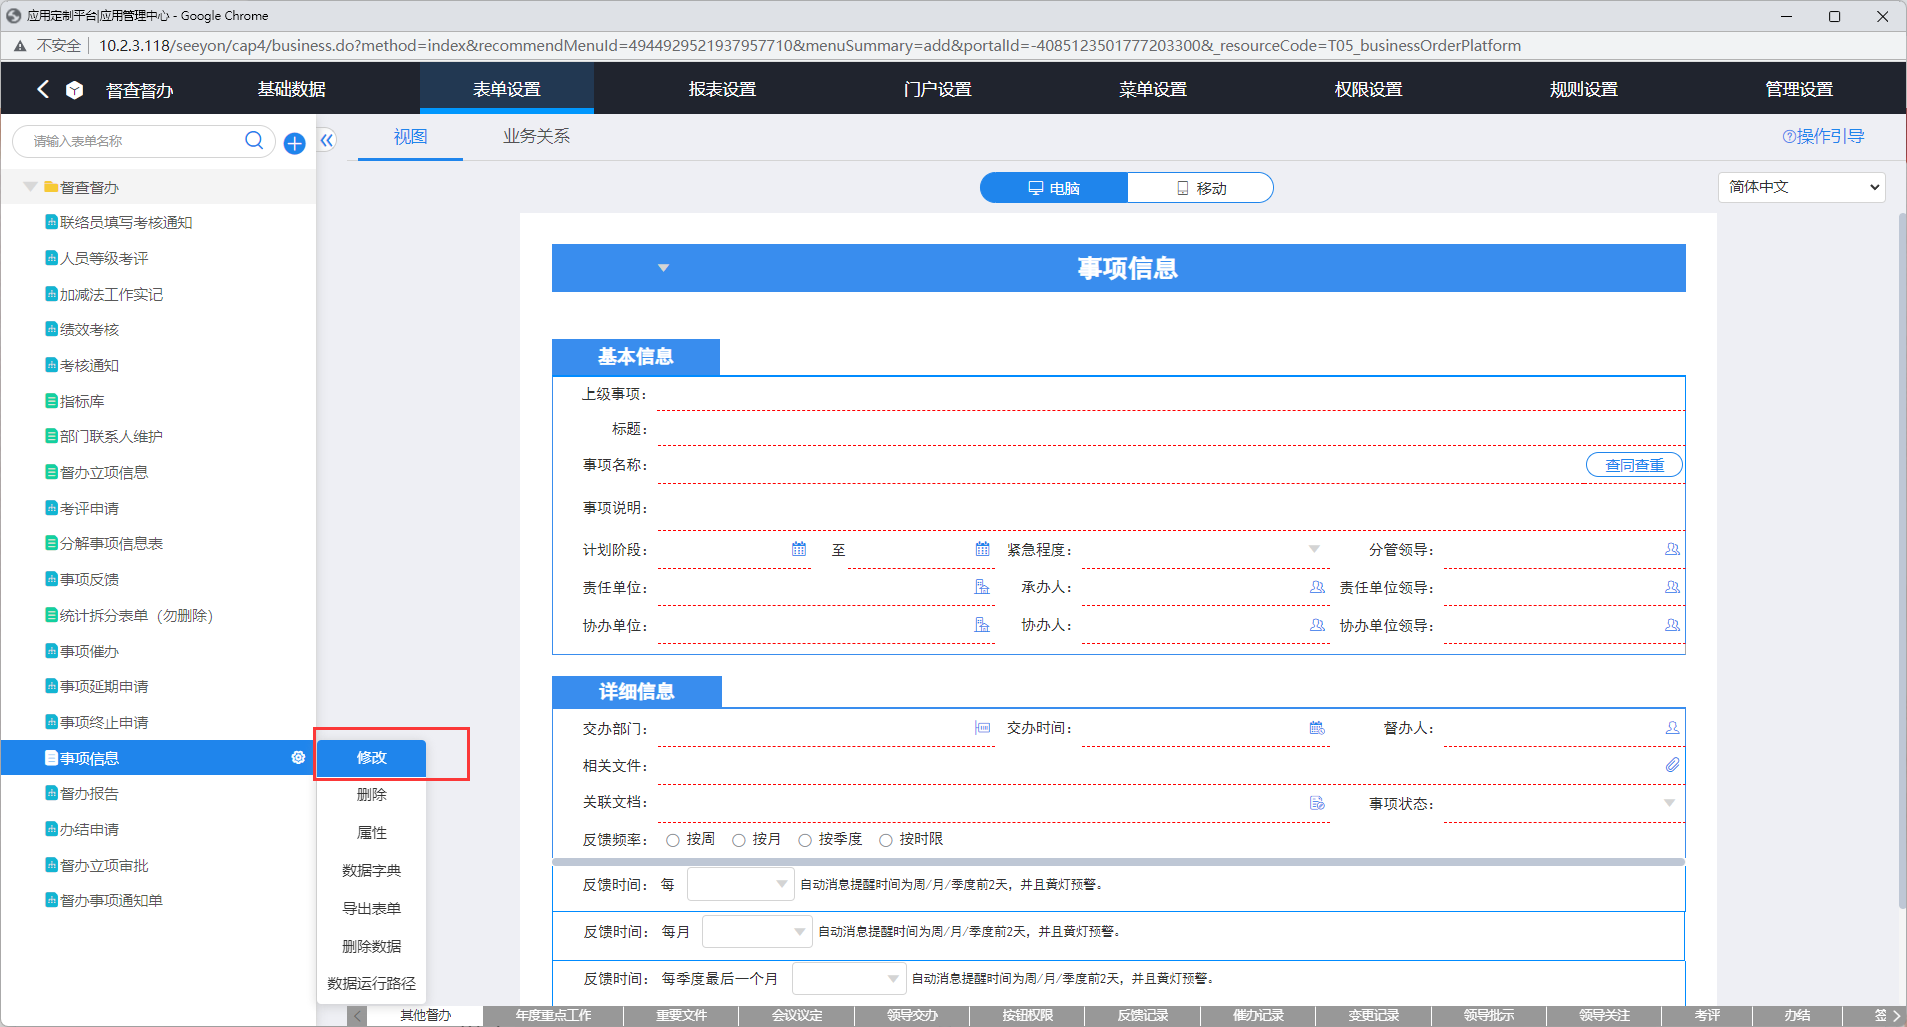
Task: Click person picker icon for 分管领导
Action: tap(1672, 550)
